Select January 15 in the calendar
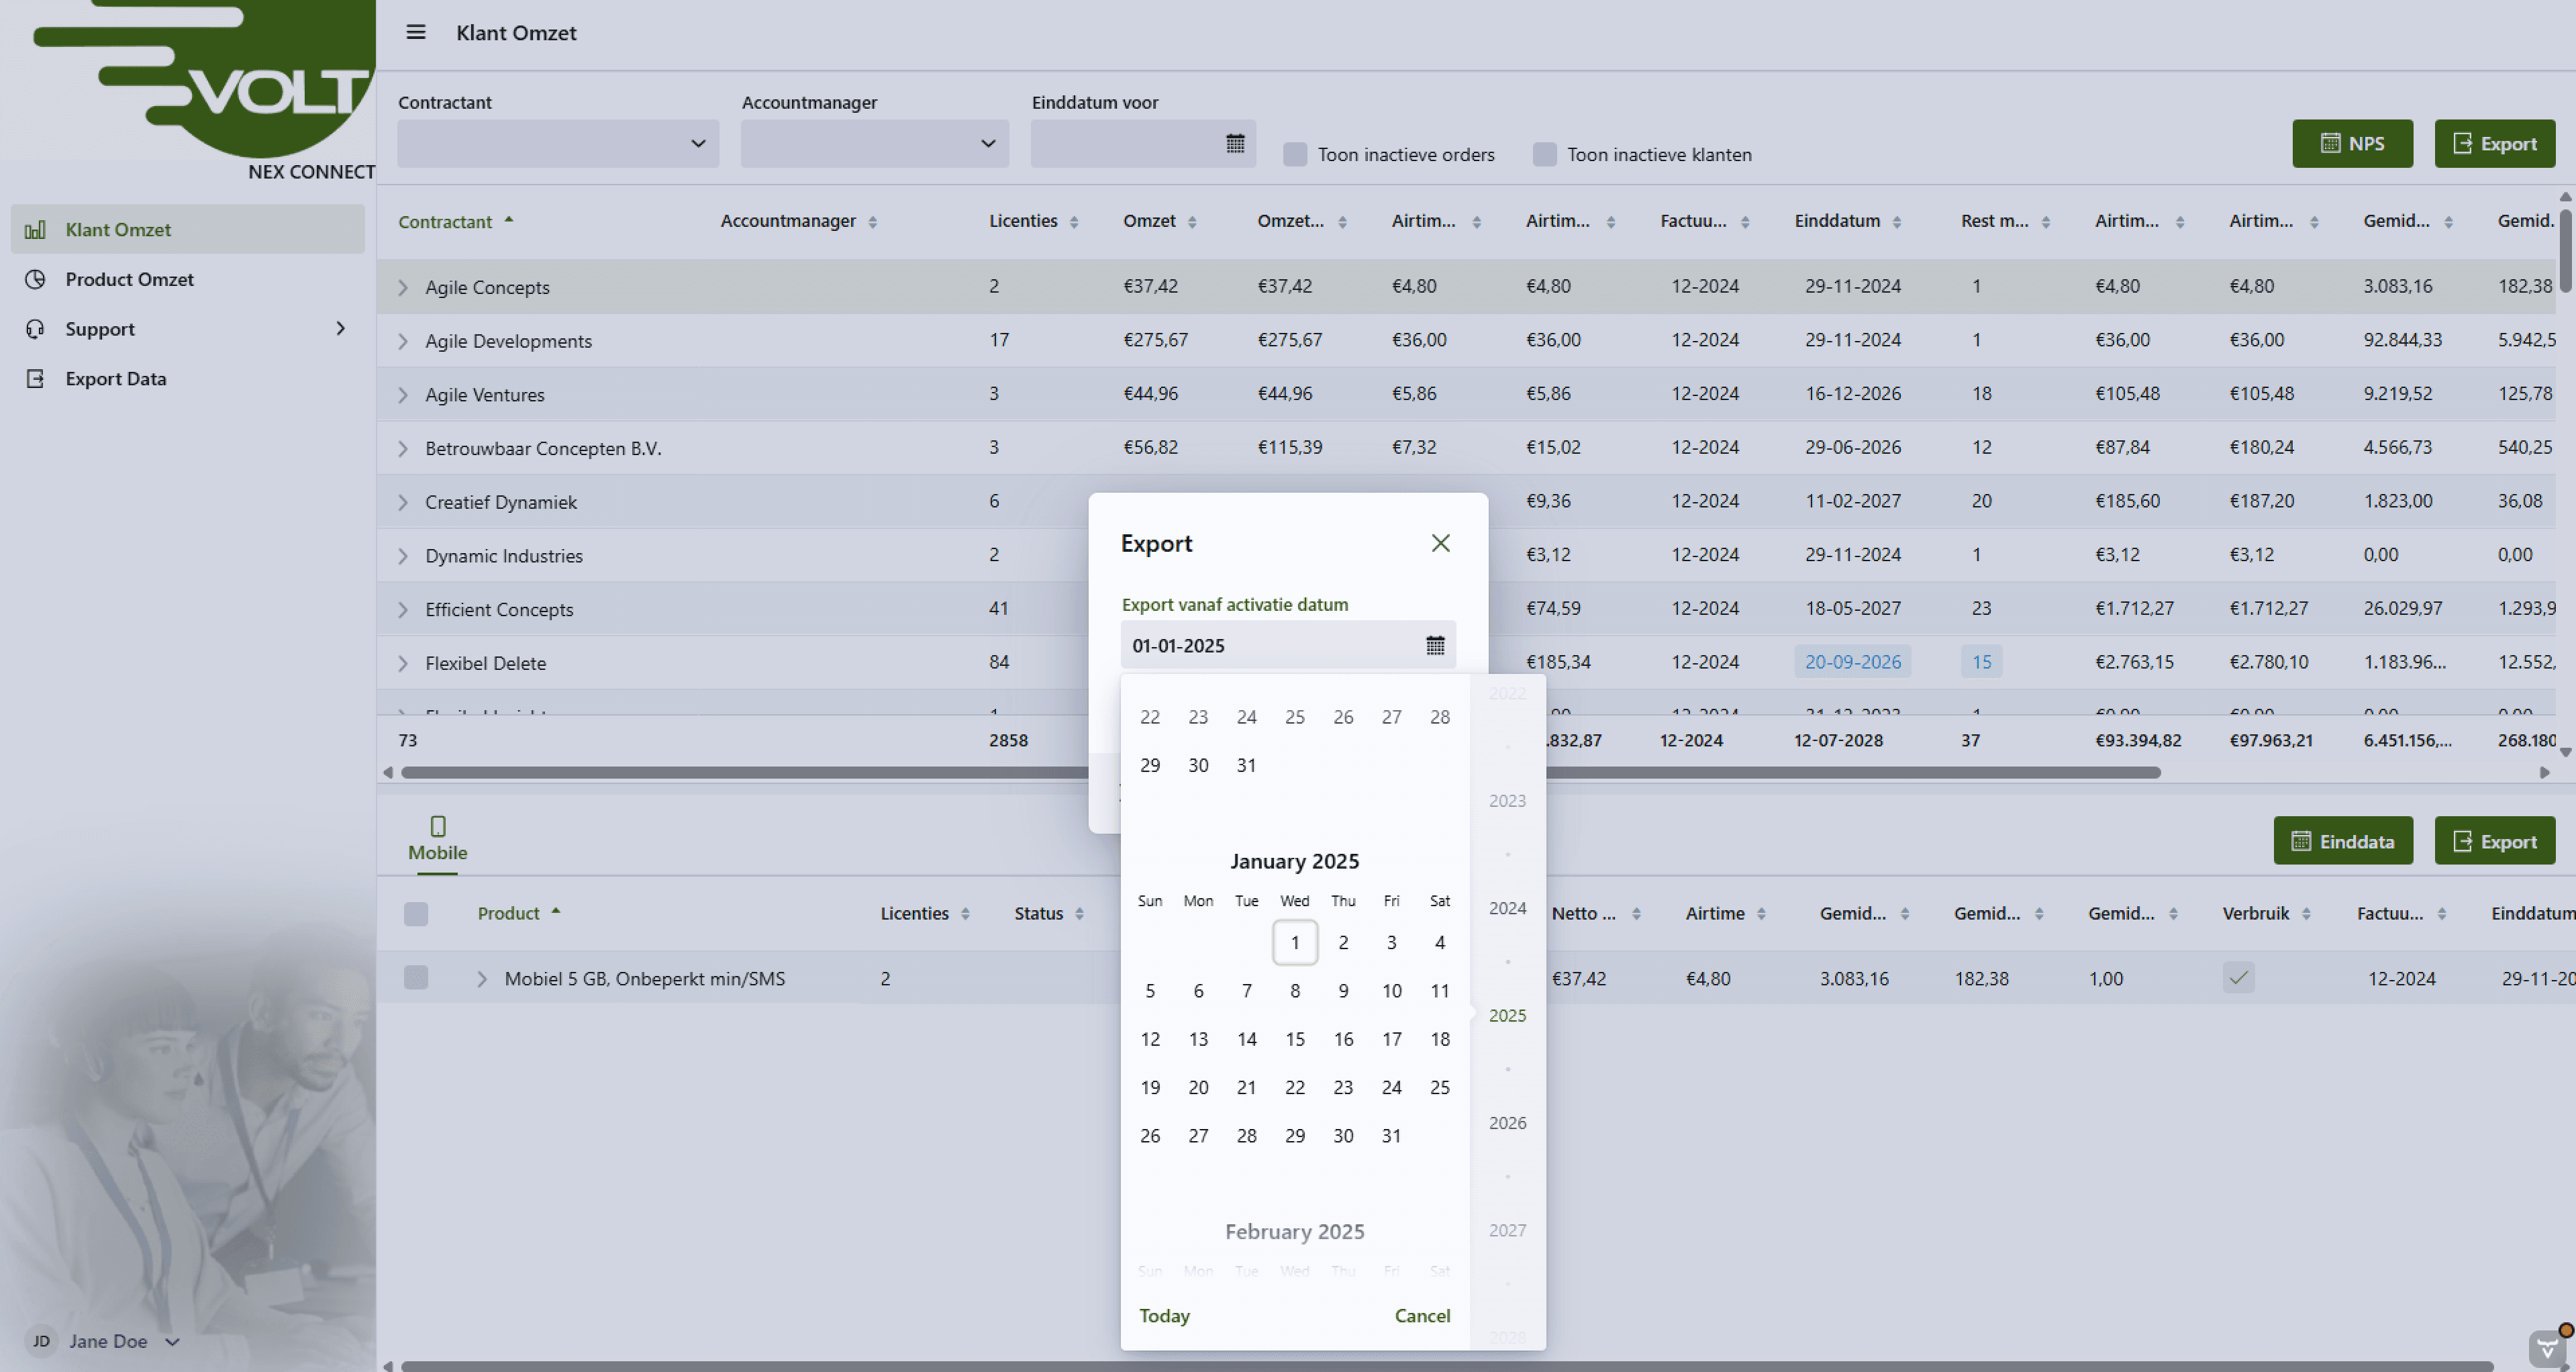2576x1372 pixels. click(1294, 1039)
